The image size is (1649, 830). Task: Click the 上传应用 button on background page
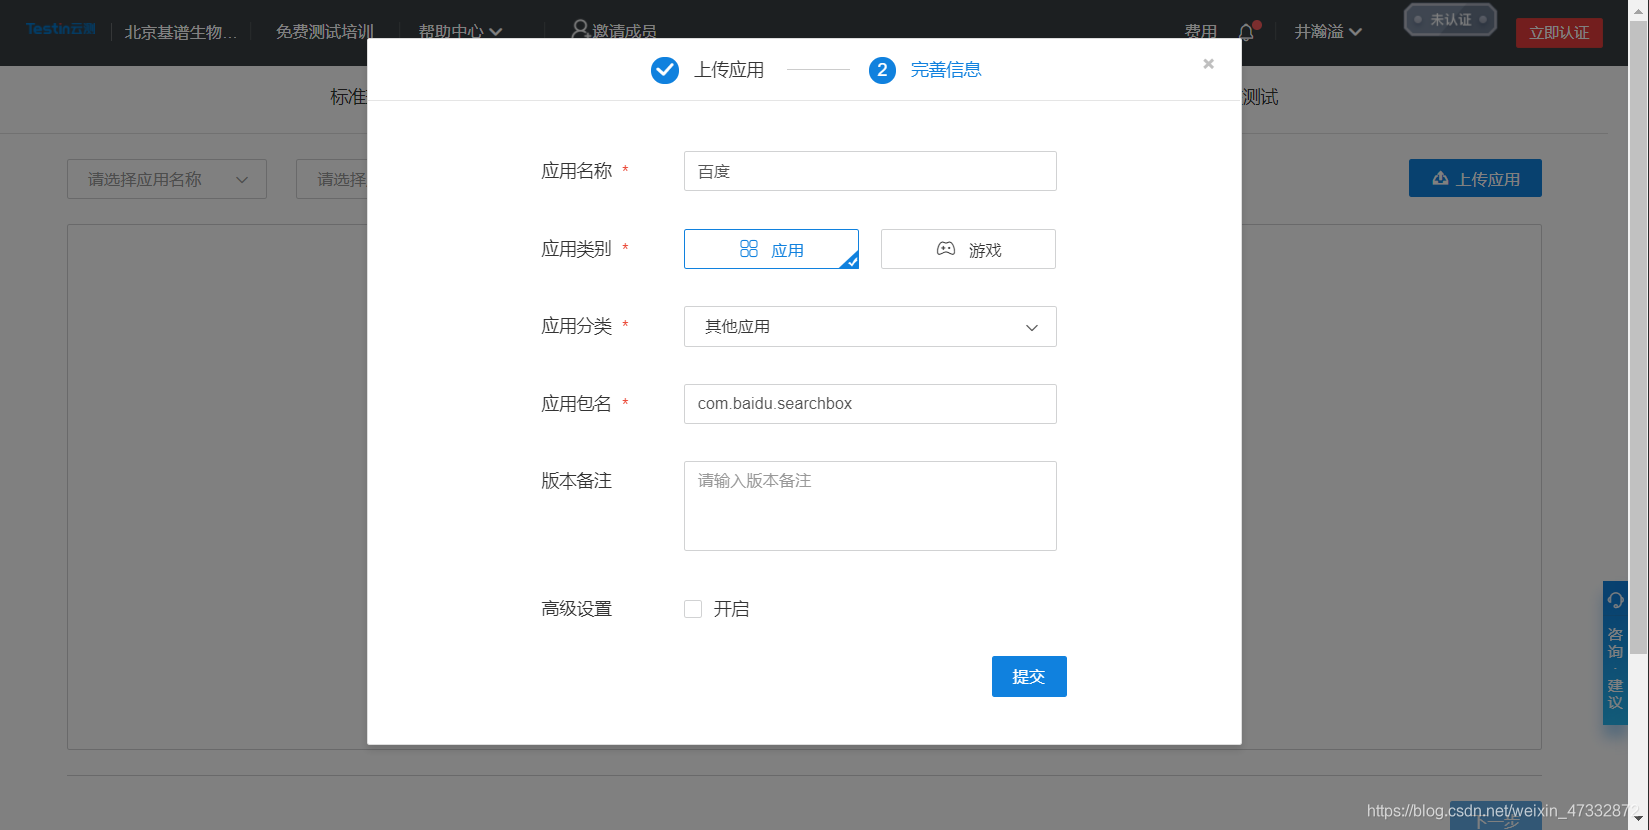(x=1475, y=178)
